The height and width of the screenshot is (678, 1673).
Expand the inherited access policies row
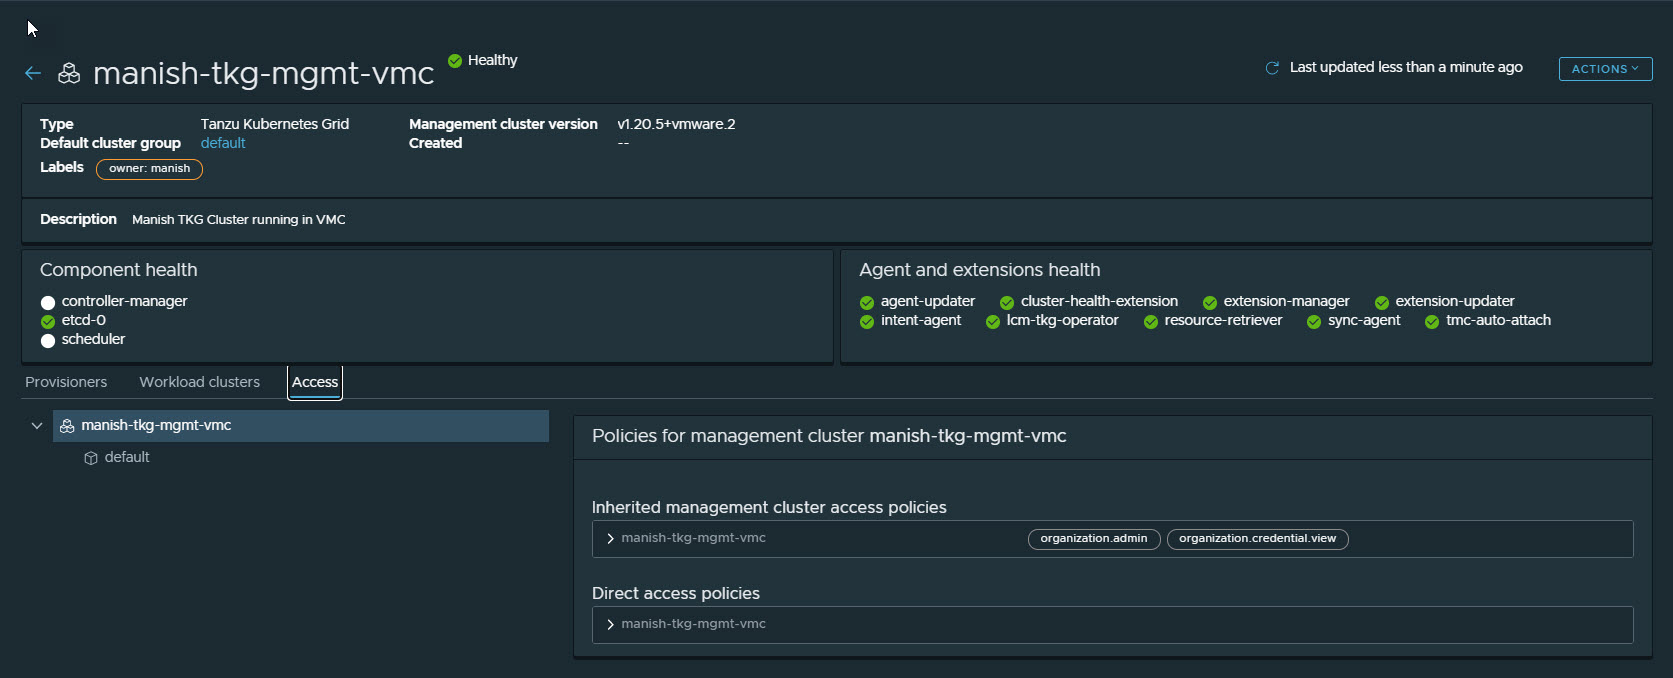(x=610, y=539)
